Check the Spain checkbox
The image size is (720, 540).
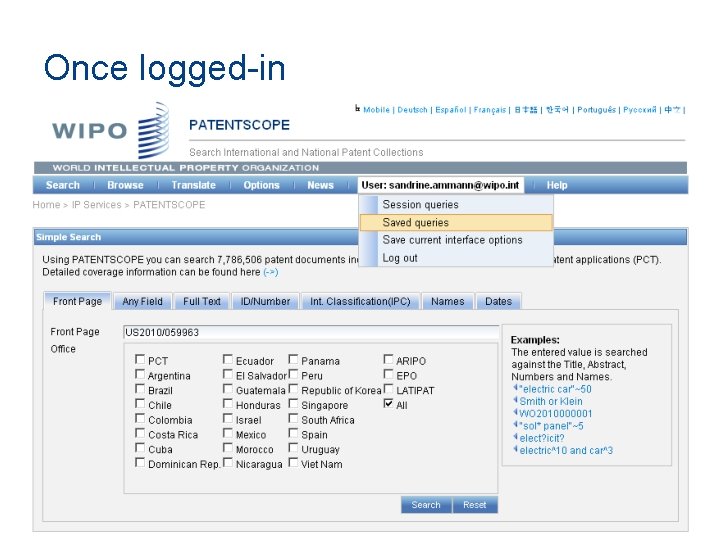pos(293,433)
